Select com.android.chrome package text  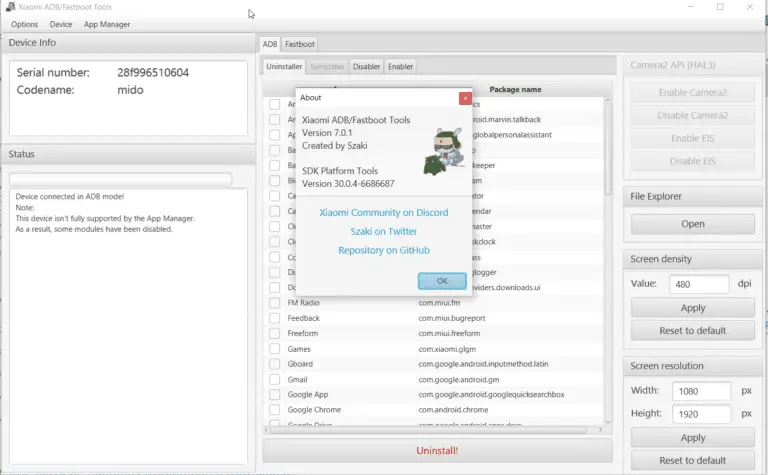(x=453, y=410)
